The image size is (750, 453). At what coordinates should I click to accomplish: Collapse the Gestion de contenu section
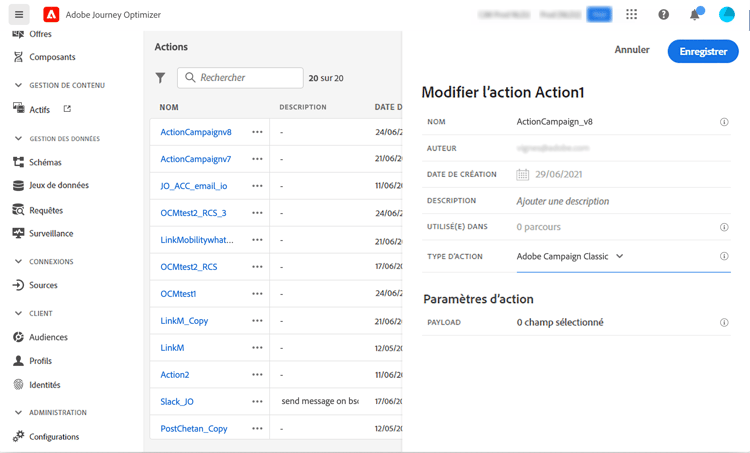pos(19,85)
